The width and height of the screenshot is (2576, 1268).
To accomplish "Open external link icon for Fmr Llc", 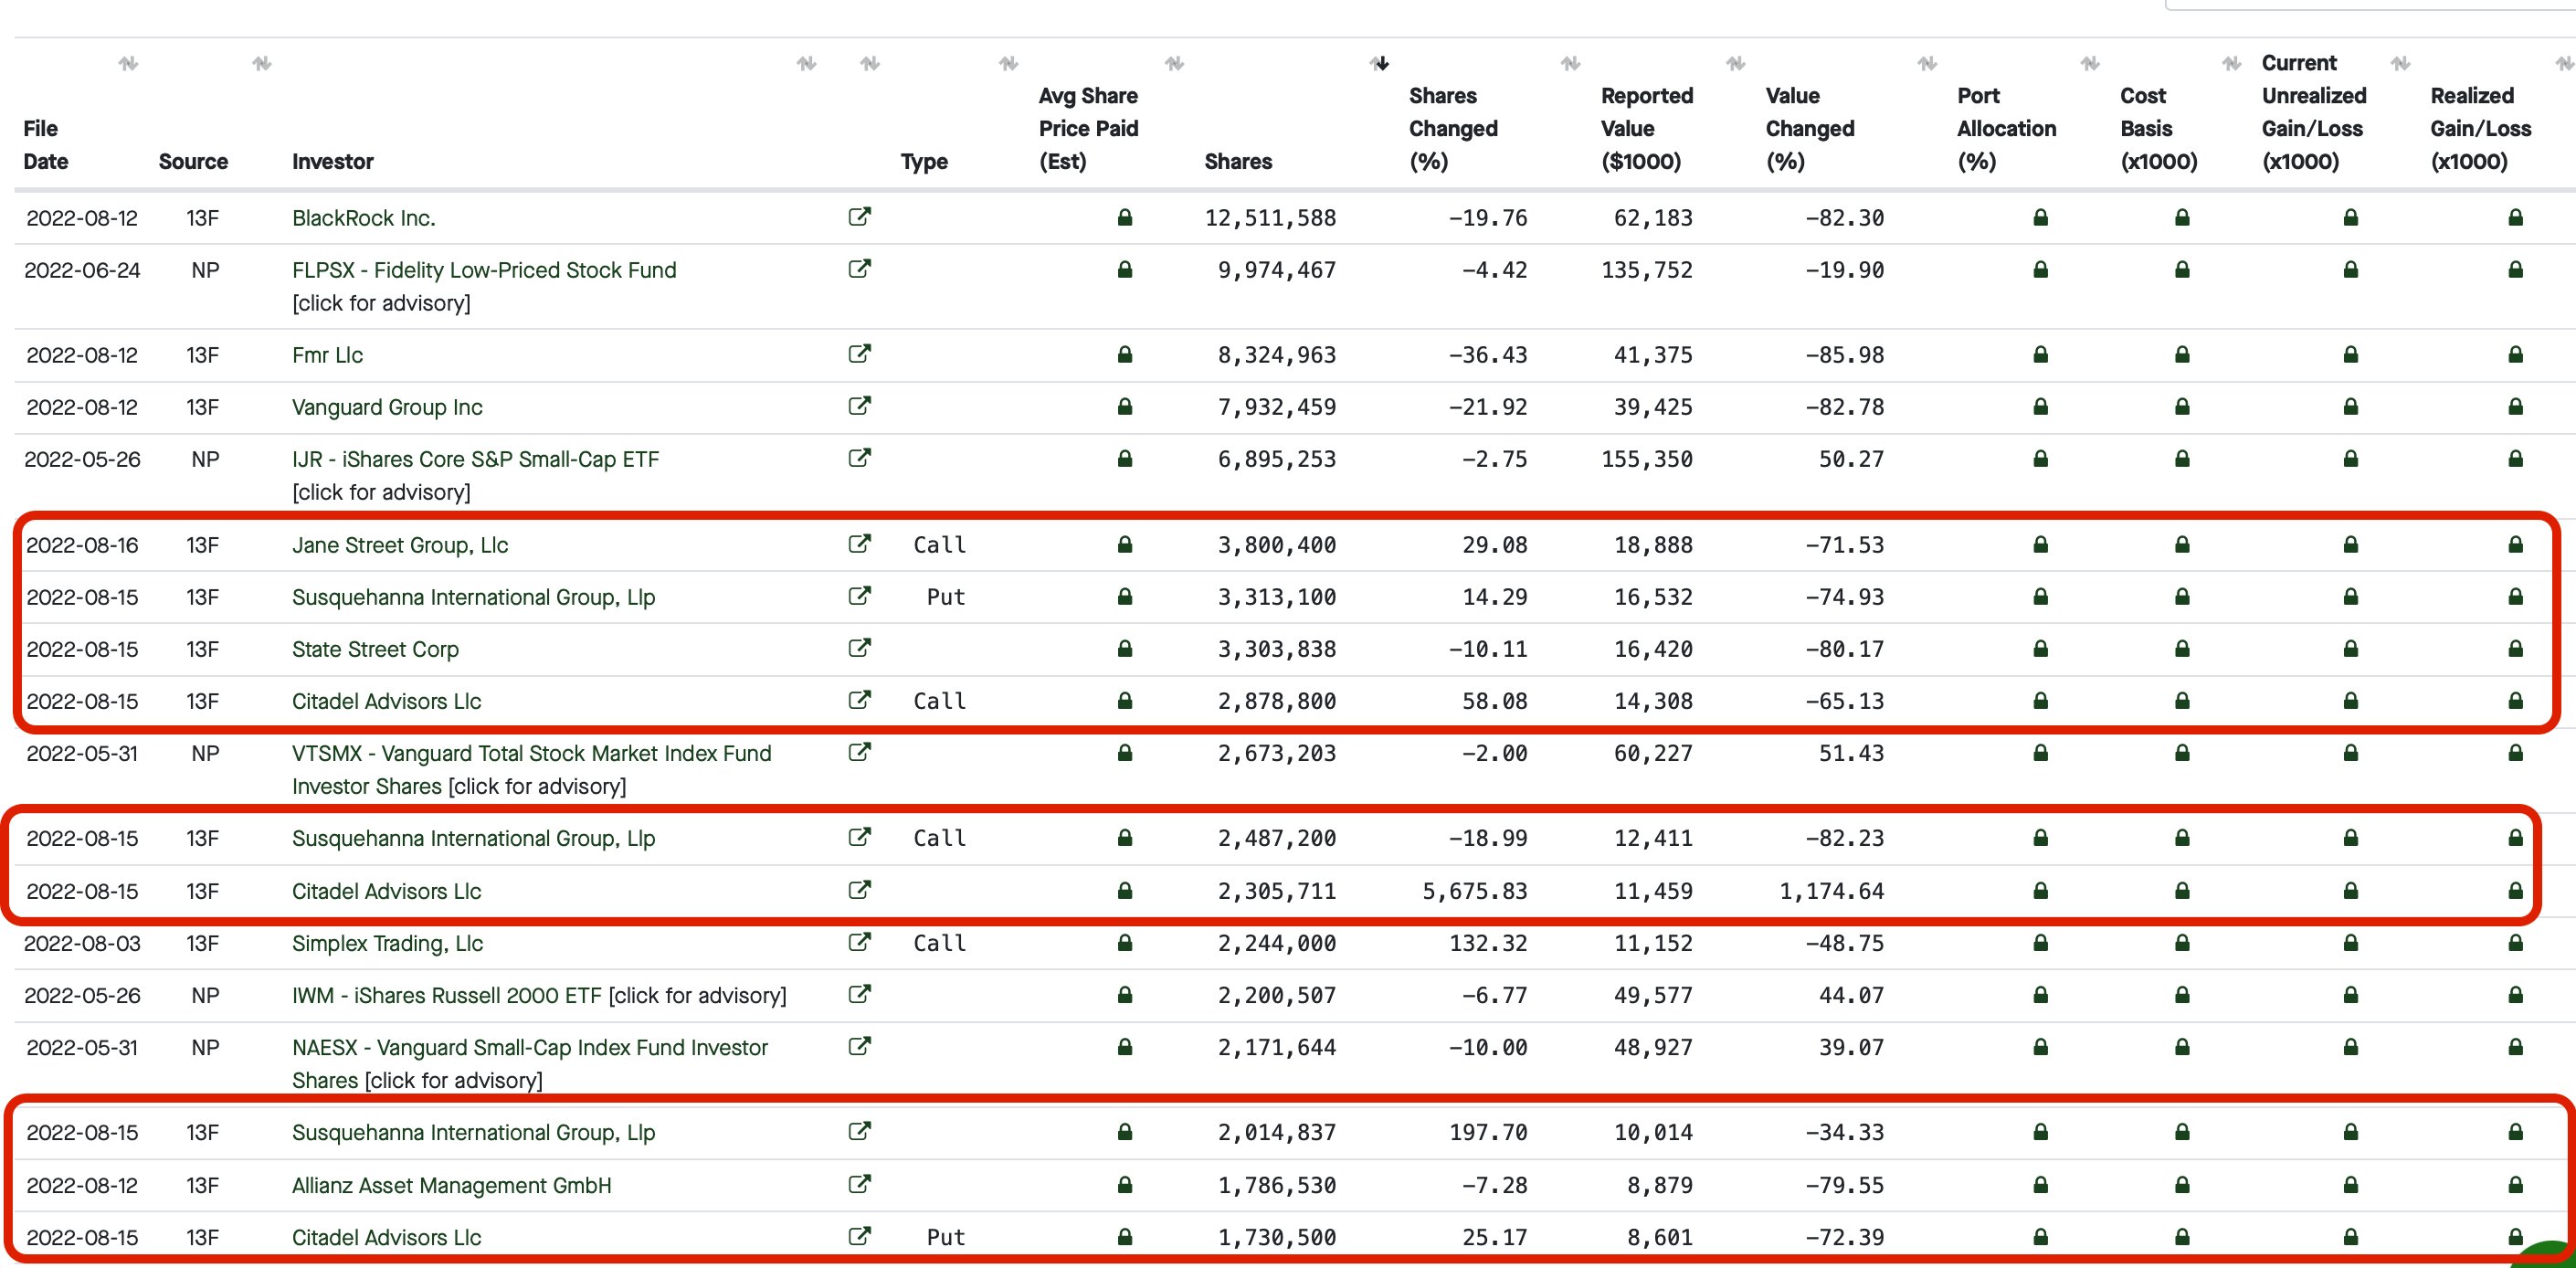I will 859,354.
